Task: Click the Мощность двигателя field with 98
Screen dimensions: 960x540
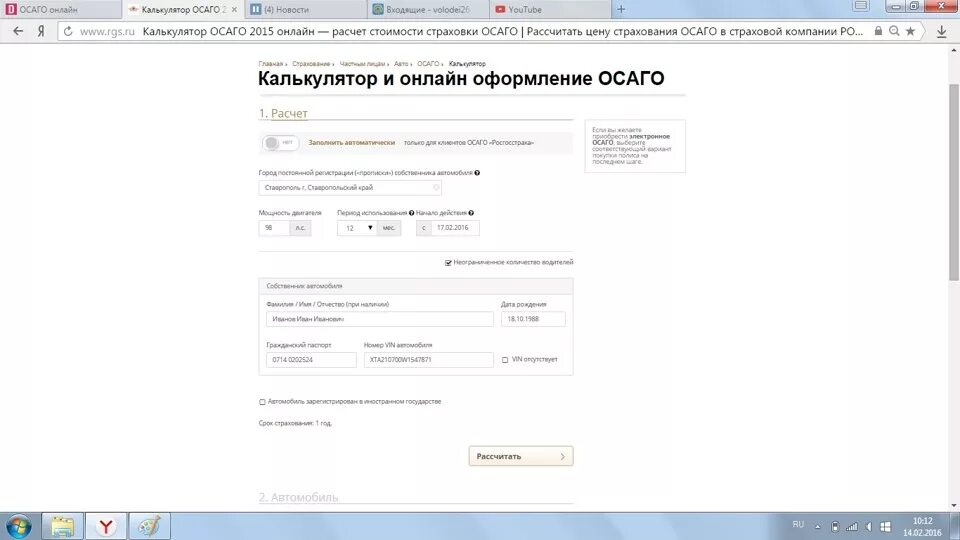Action: [274, 228]
